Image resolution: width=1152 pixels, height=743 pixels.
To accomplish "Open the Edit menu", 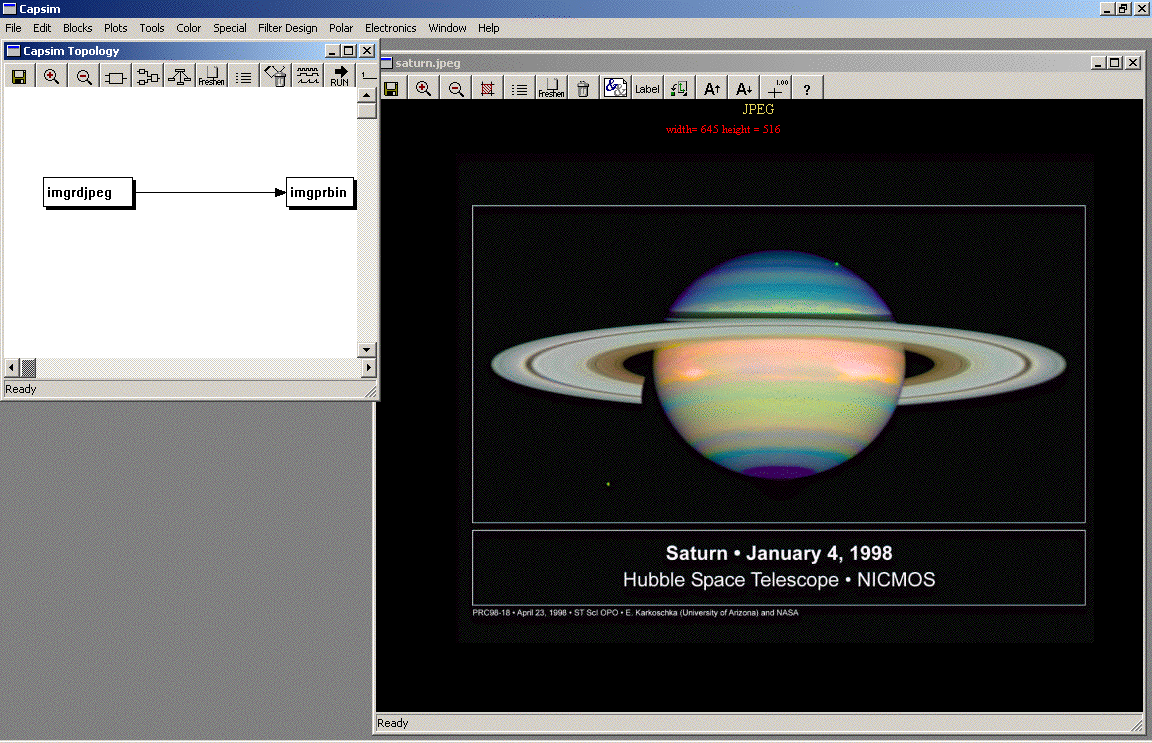I will [42, 28].
